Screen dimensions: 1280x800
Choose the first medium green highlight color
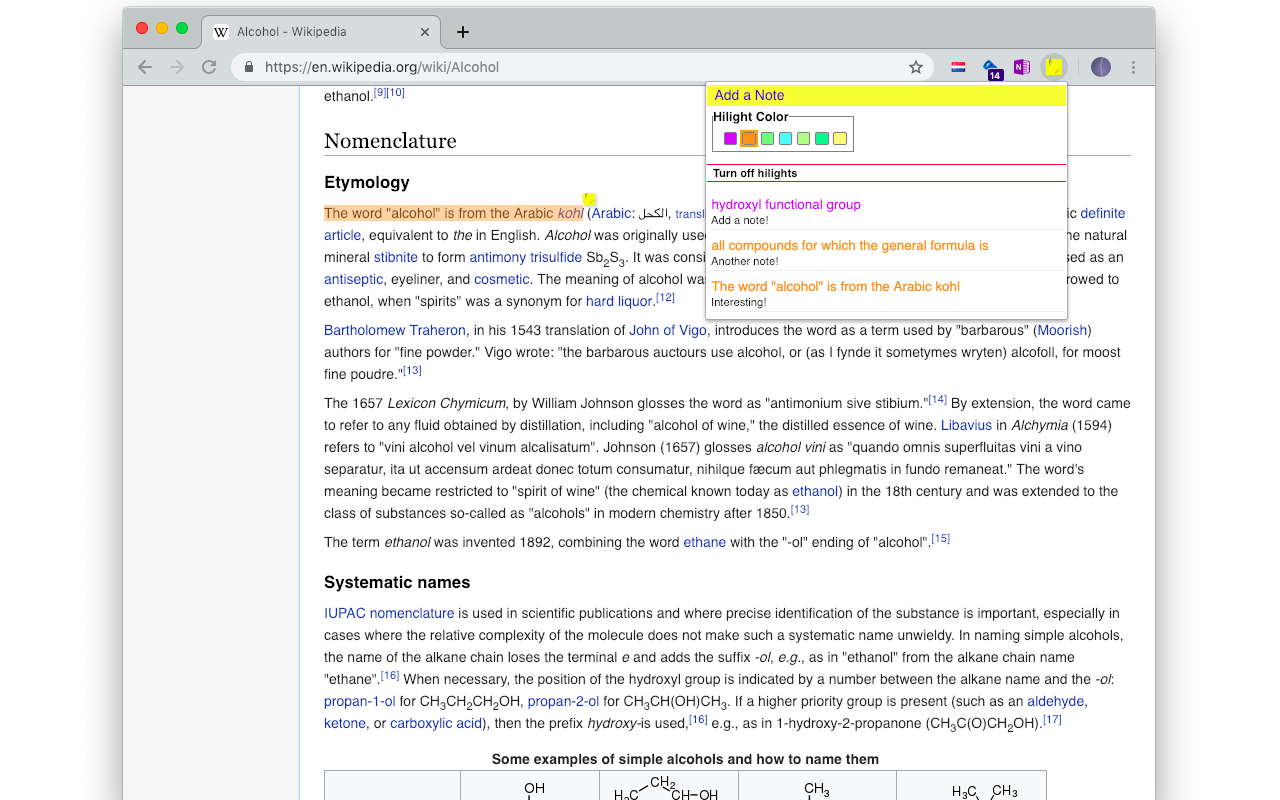point(767,138)
